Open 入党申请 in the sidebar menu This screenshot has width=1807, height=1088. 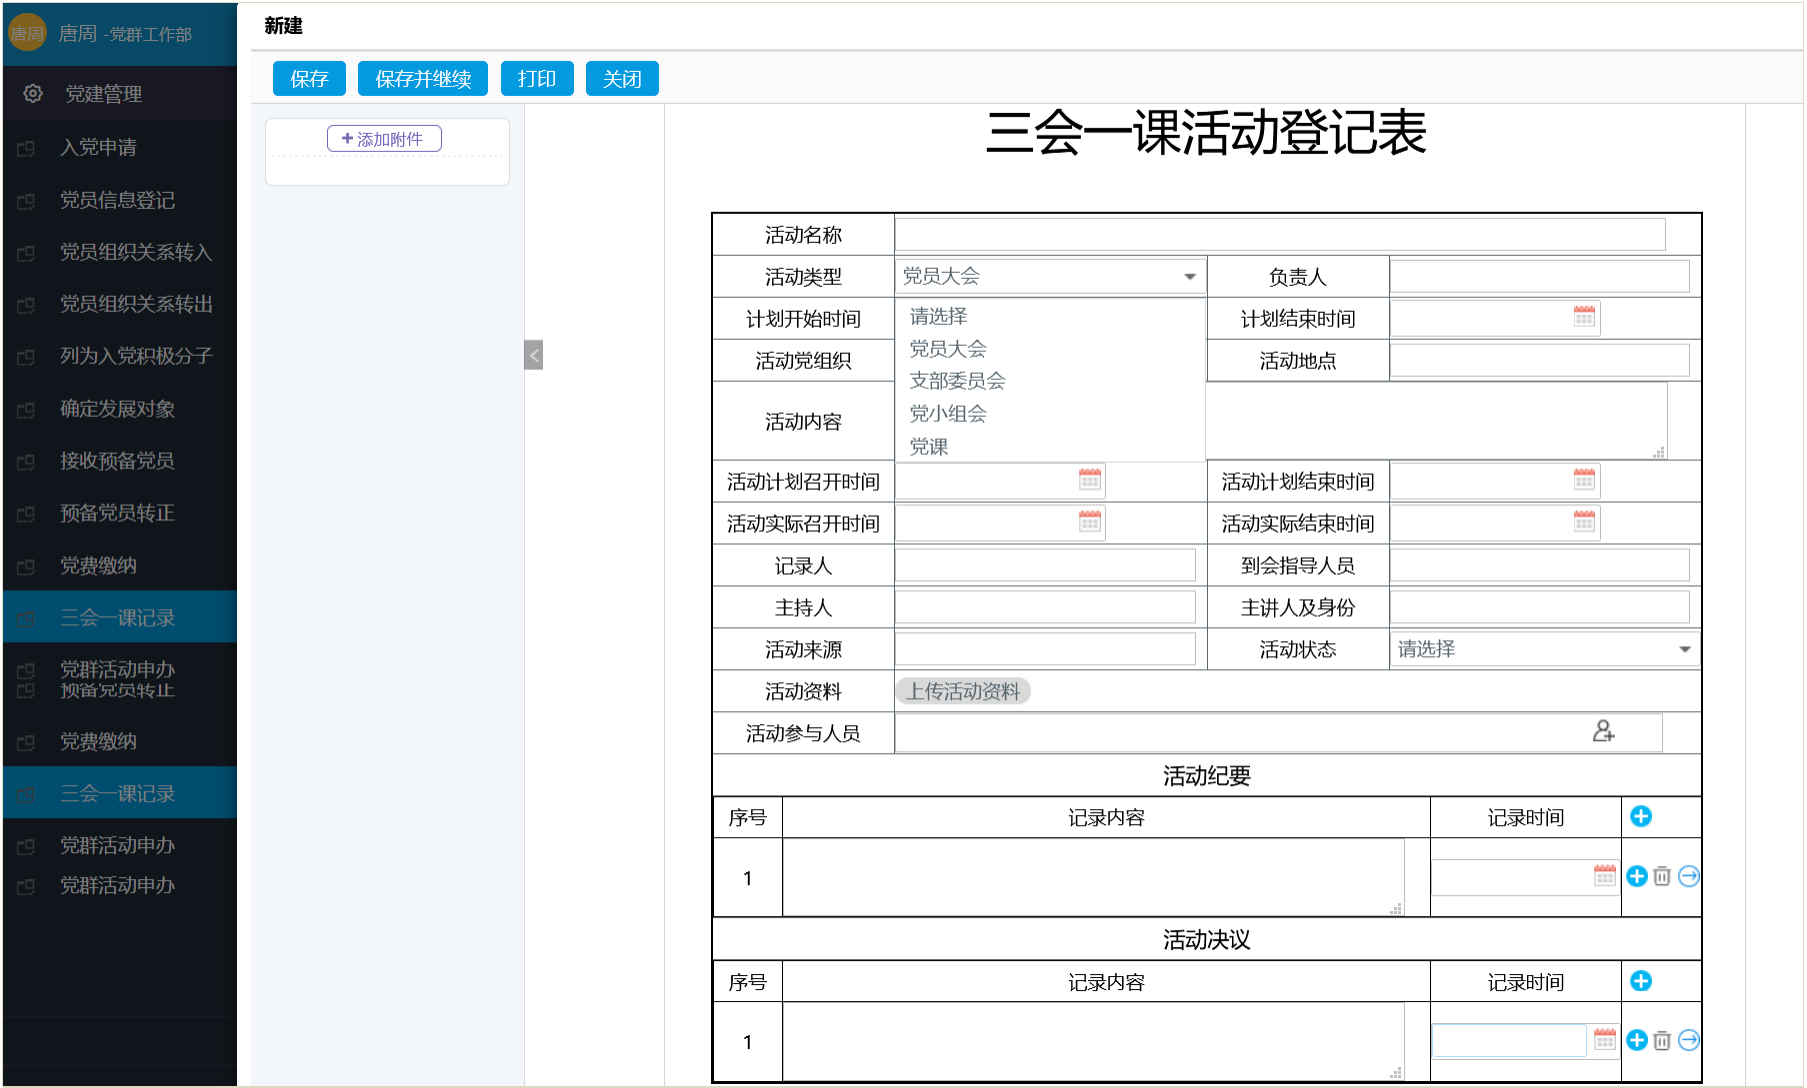[98, 148]
